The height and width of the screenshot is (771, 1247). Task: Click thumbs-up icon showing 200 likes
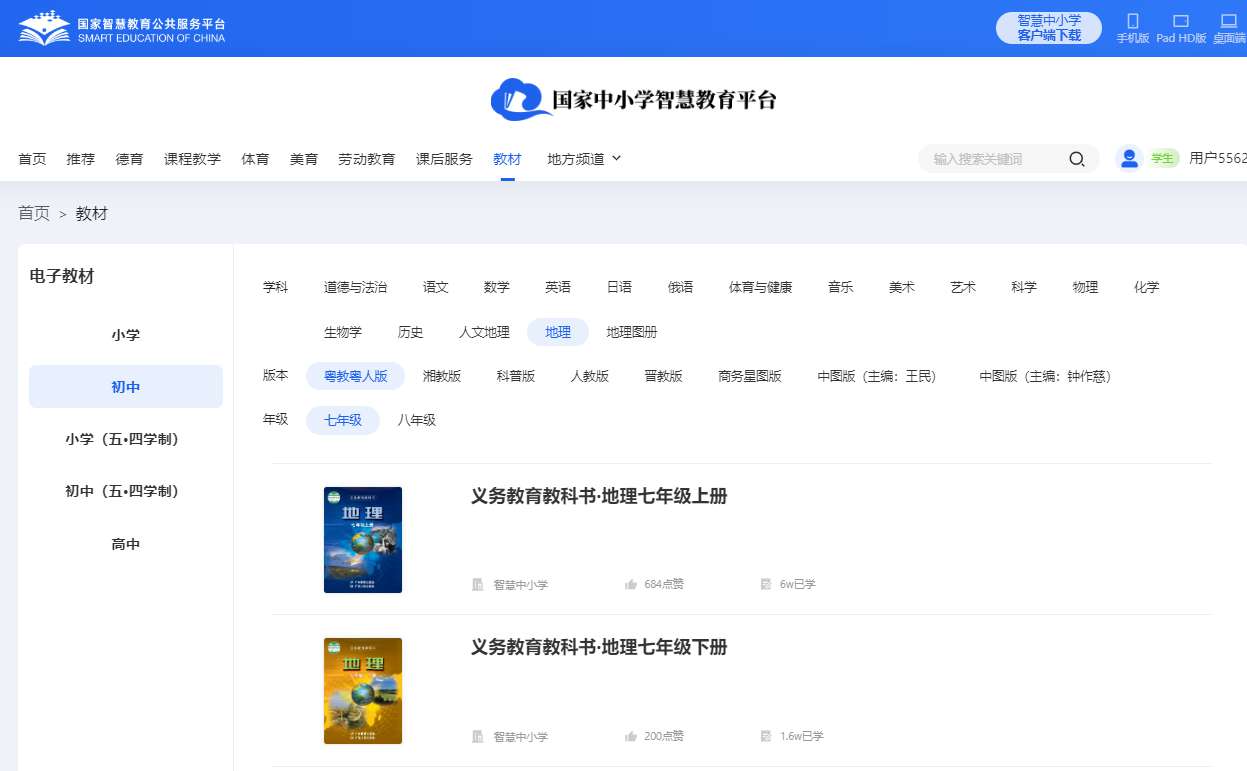point(631,736)
